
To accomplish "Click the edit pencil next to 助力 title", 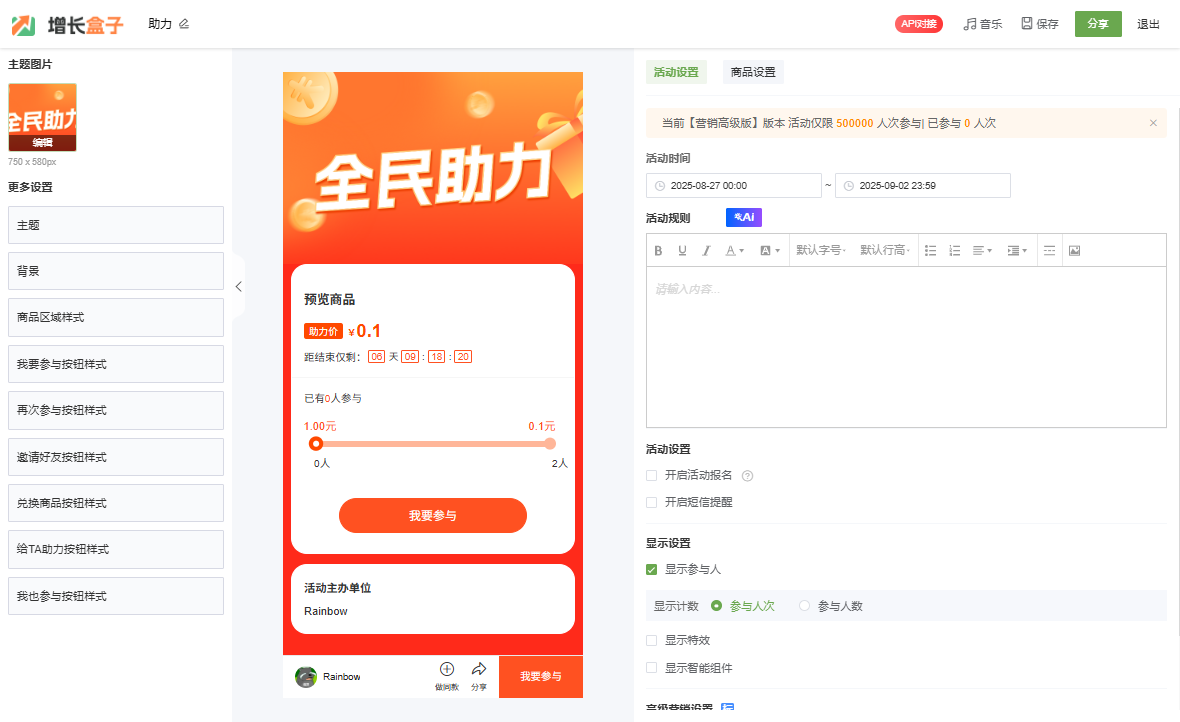I will coord(184,24).
